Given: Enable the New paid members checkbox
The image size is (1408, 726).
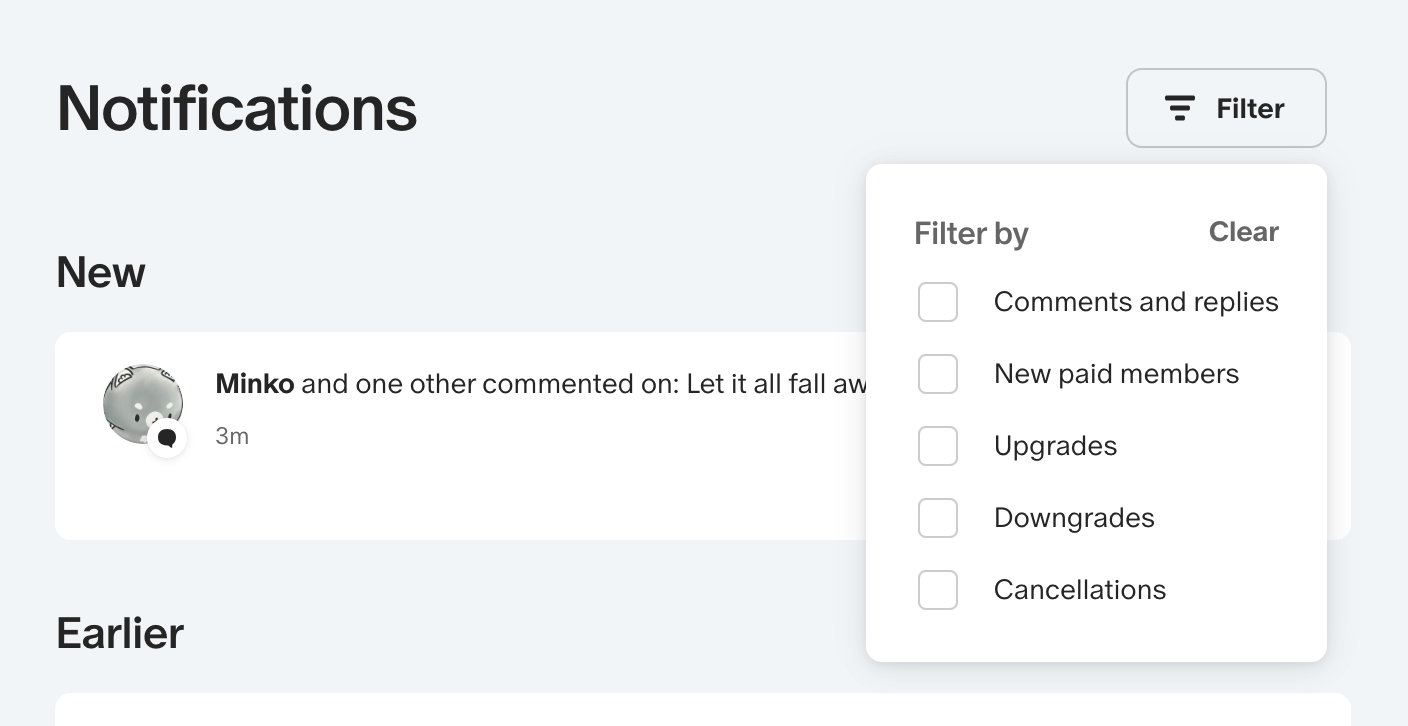Looking at the screenshot, I should tap(938, 374).
